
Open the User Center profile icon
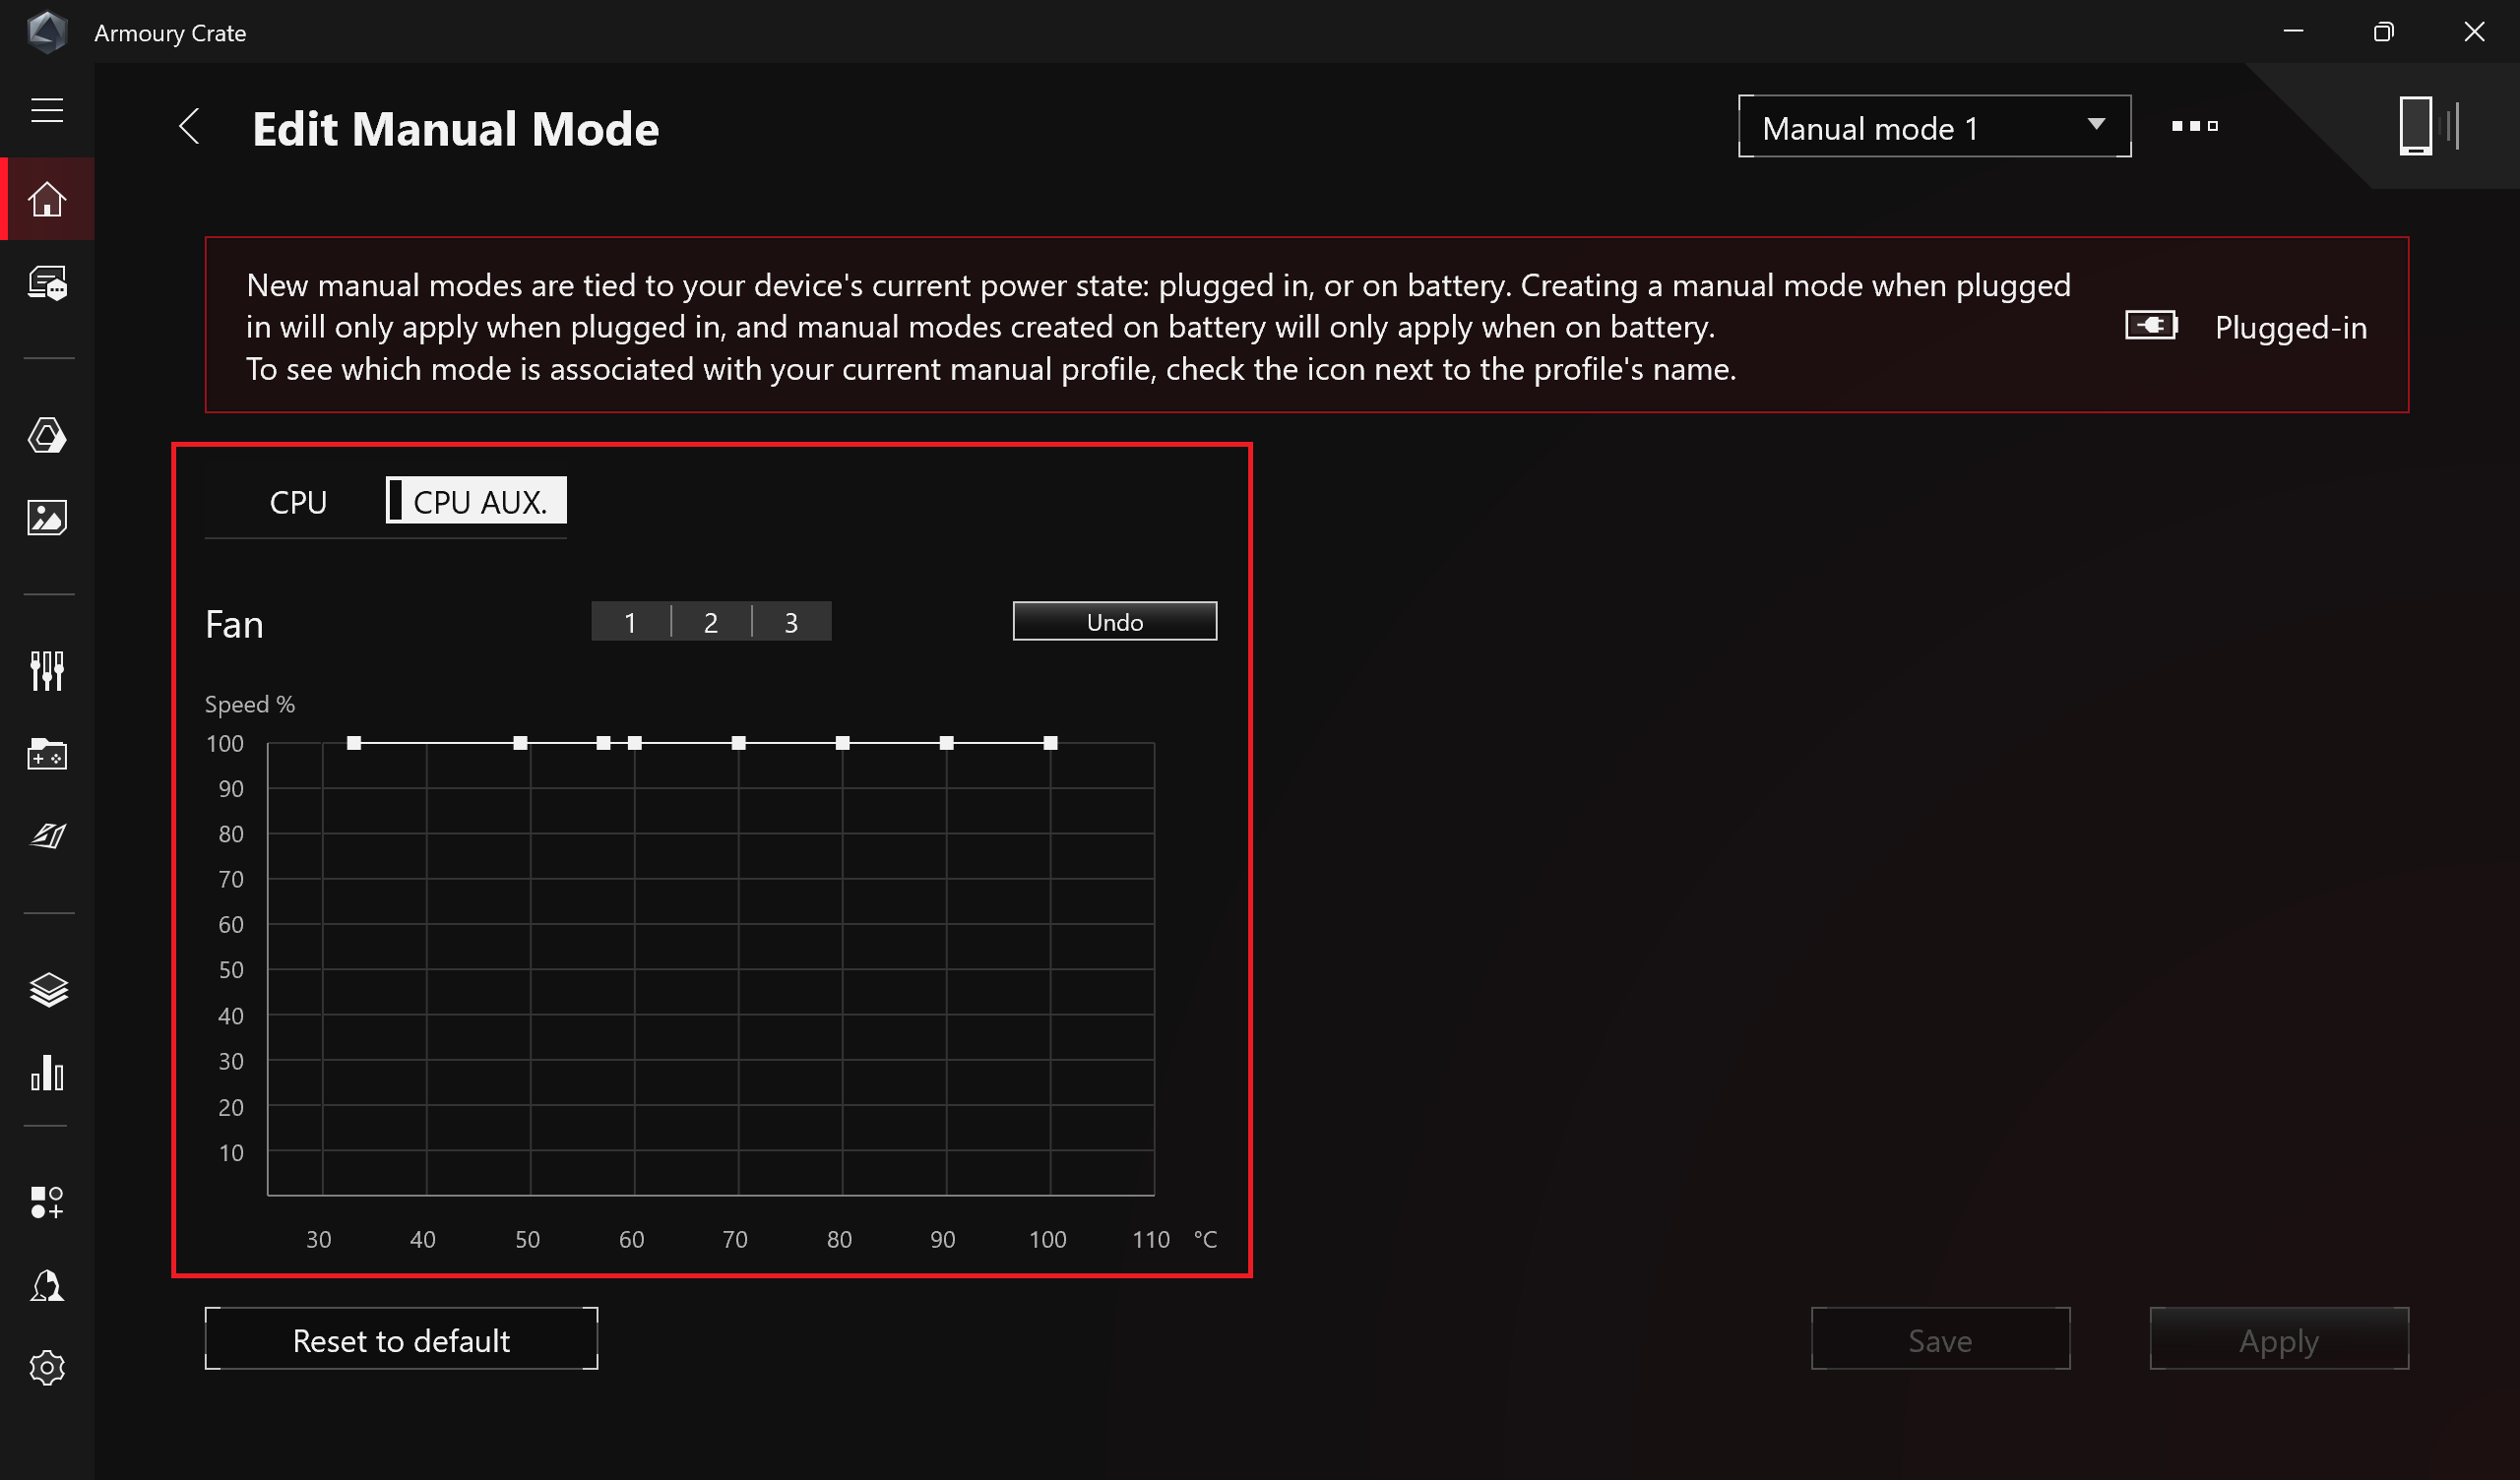[x=47, y=1286]
